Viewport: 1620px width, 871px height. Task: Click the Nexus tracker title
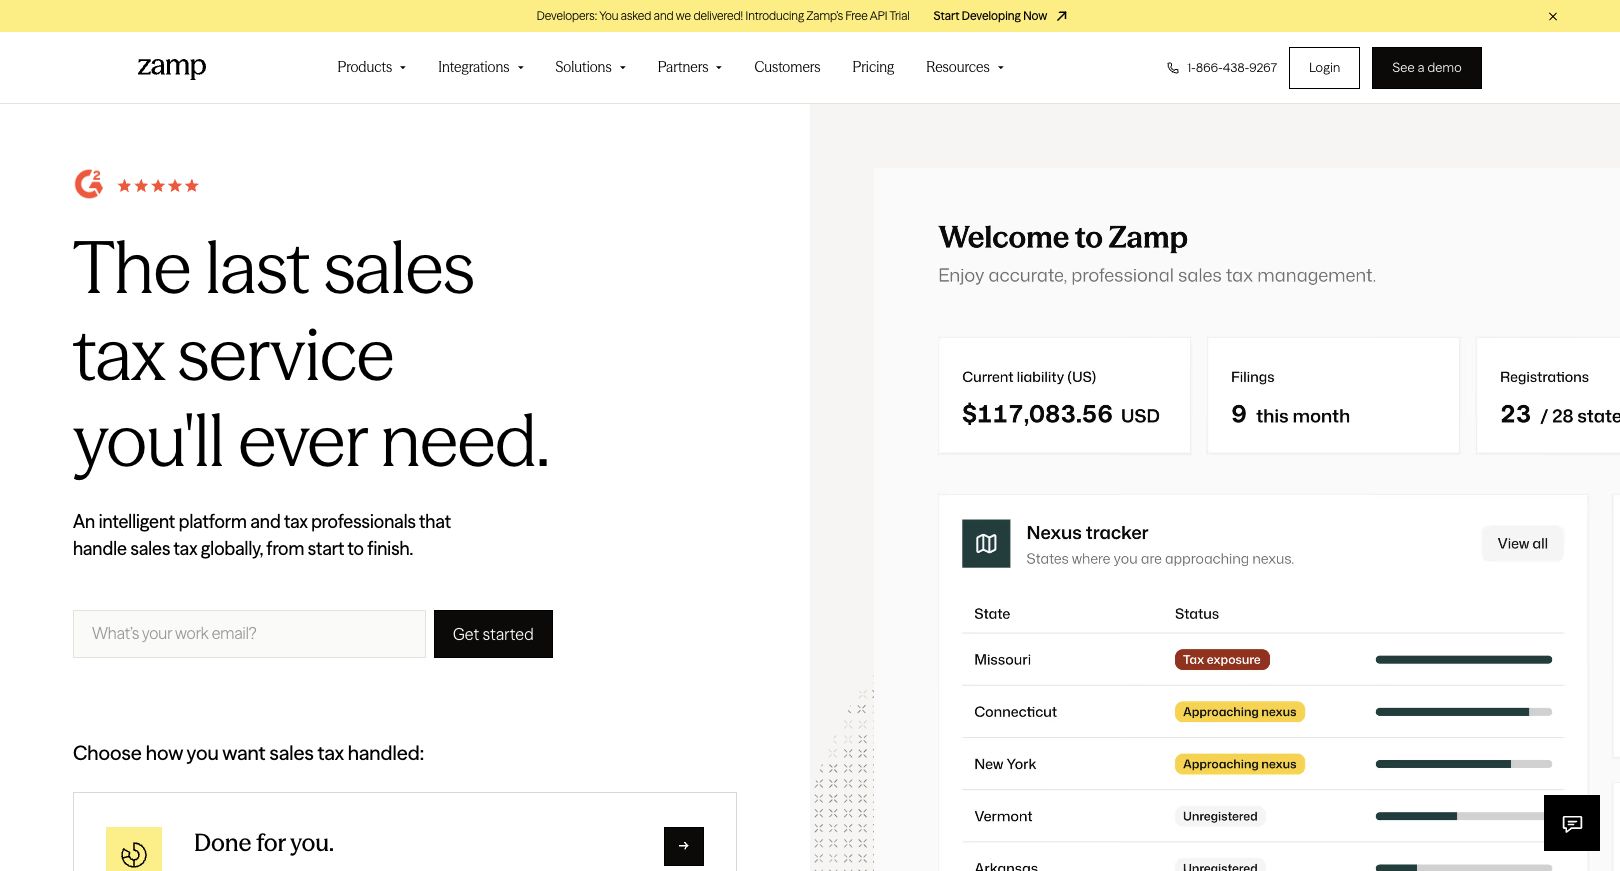(1087, 533)
